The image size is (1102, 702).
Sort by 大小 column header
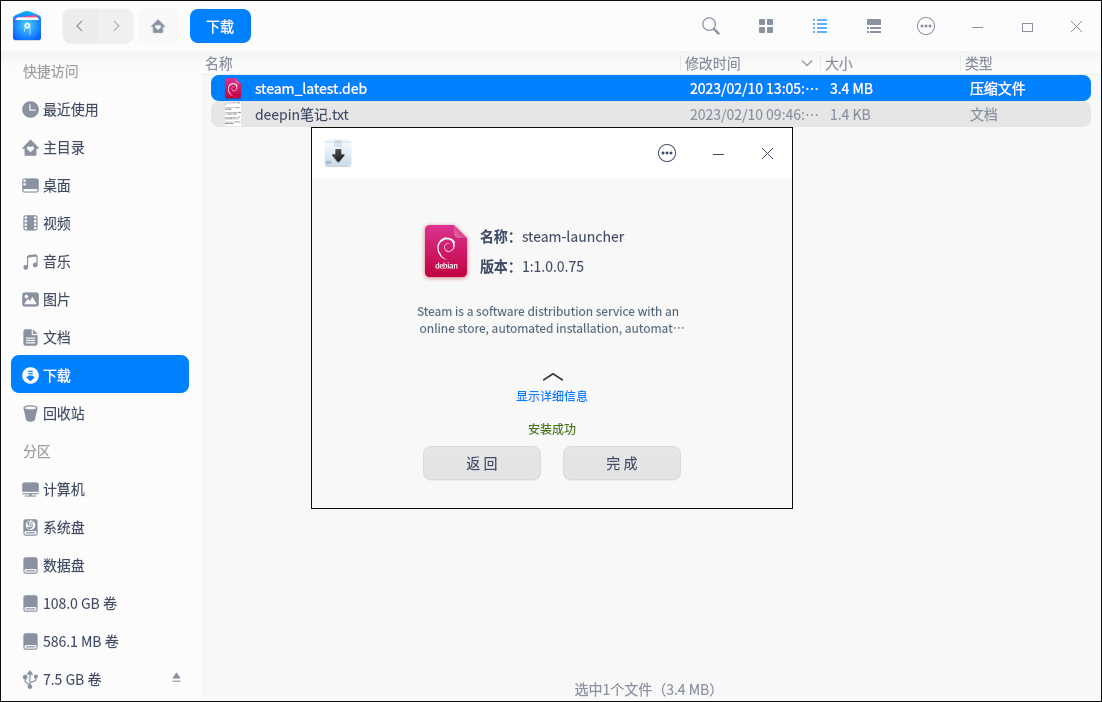coord(838,64)
